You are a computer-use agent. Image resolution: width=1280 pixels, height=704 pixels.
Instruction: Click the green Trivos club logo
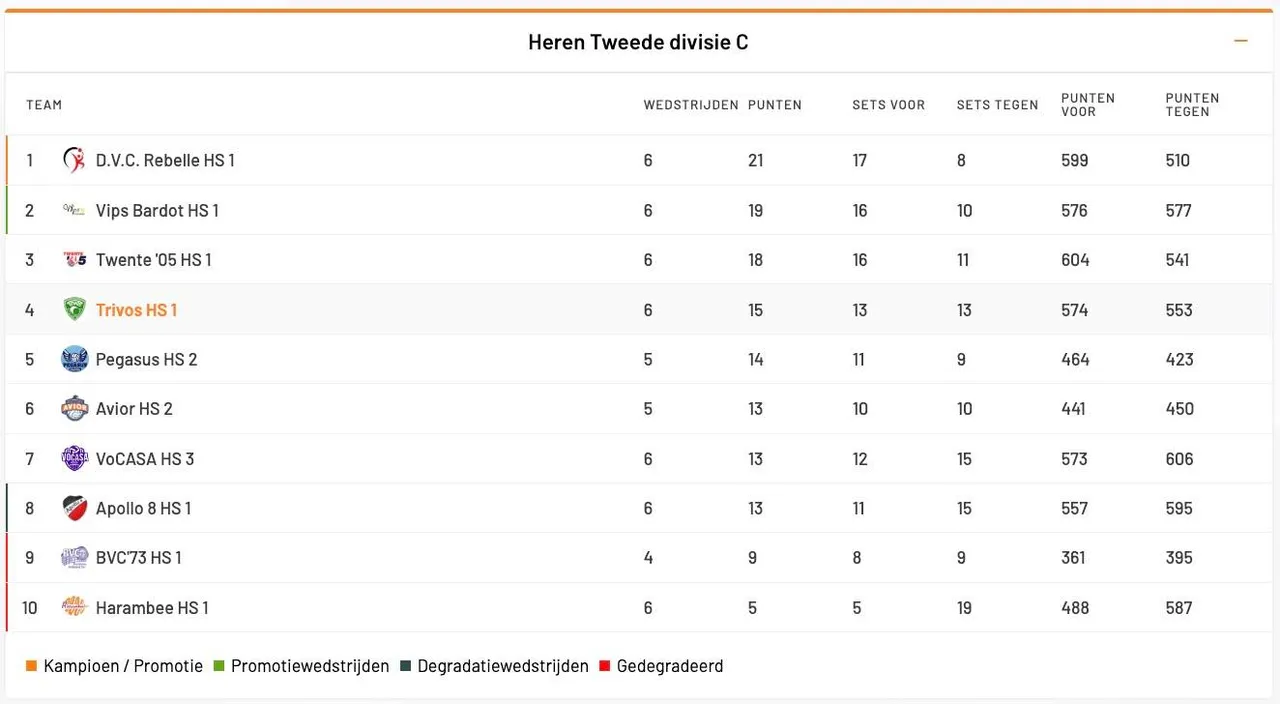click(74, 309)
